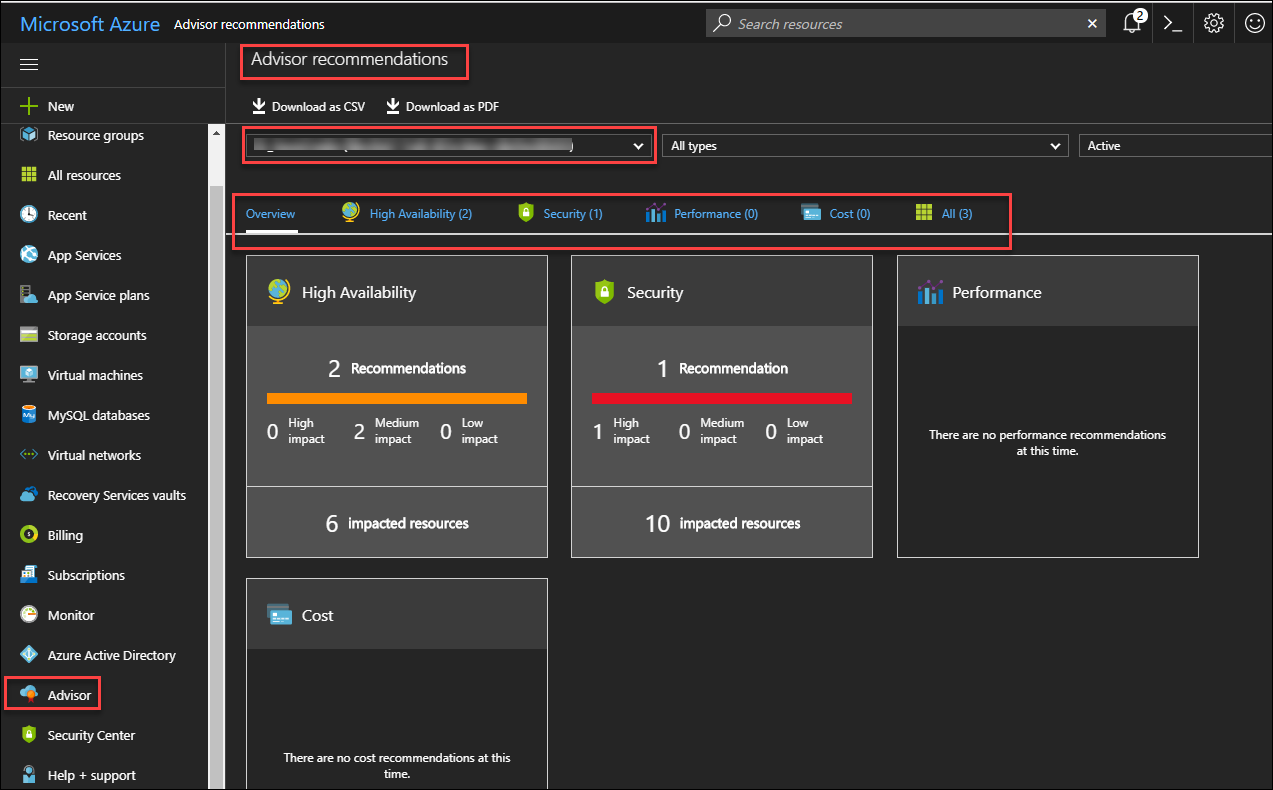Click orange High Availability impact bar
The height and width of the screenshot is (790, 1273).
click(397, 398)
